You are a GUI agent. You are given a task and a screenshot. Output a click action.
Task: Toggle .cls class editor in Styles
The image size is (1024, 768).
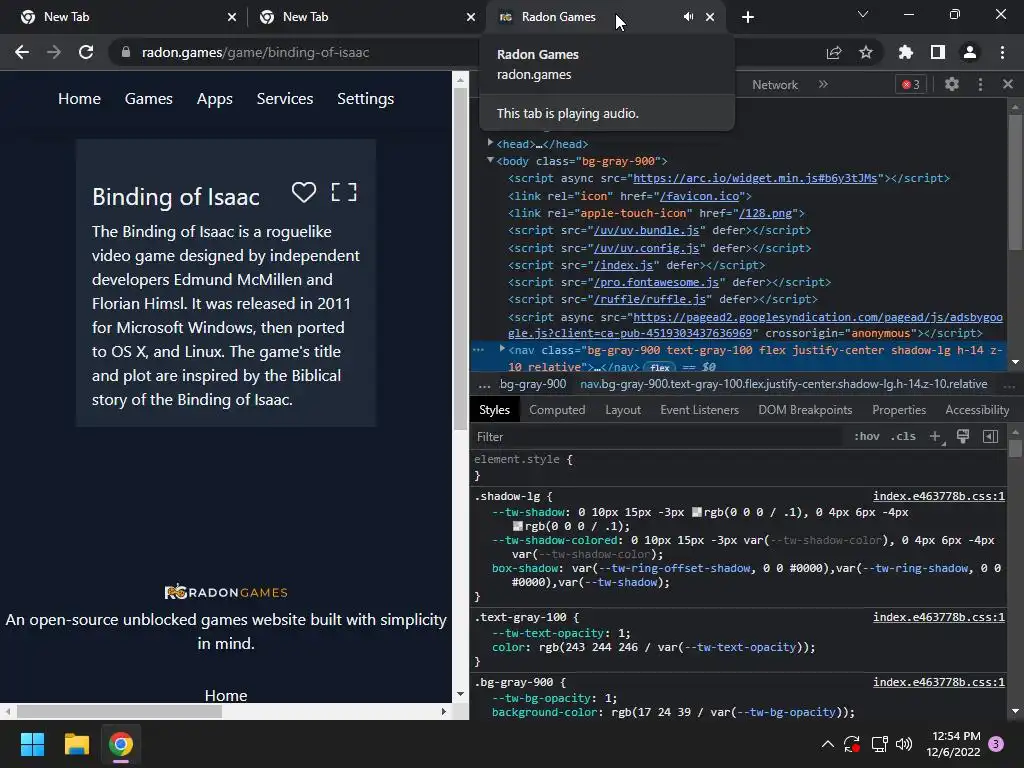click(x=903, y=436)
